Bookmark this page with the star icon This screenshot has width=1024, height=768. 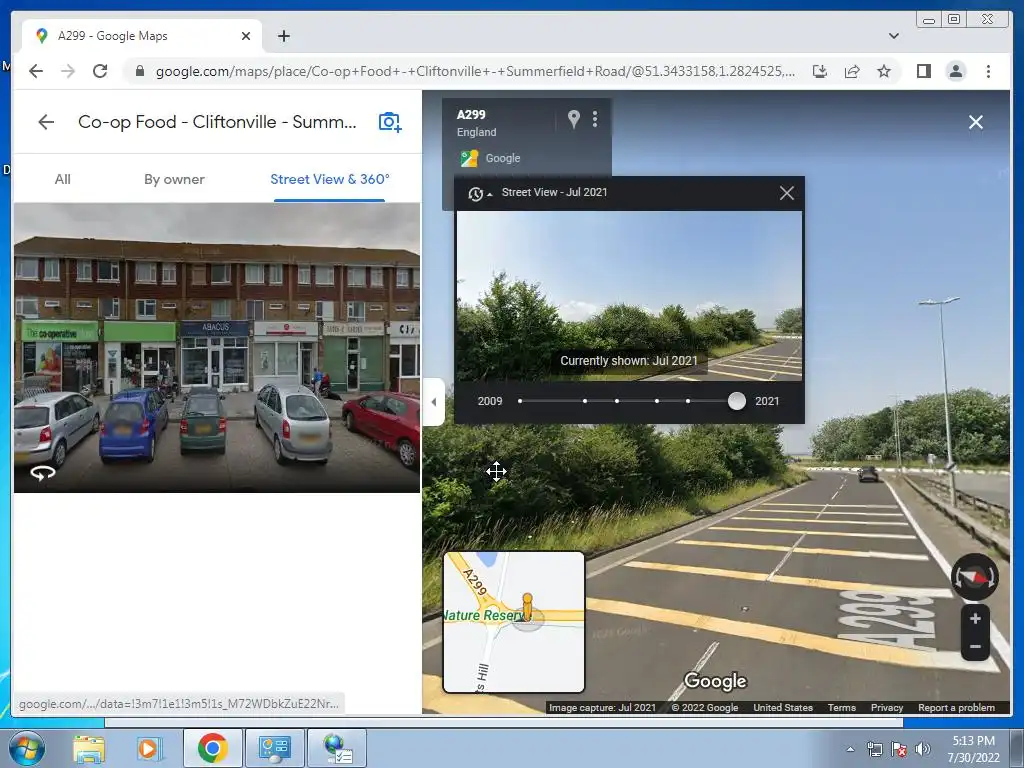pyautogui.click(x=884, y=71)
